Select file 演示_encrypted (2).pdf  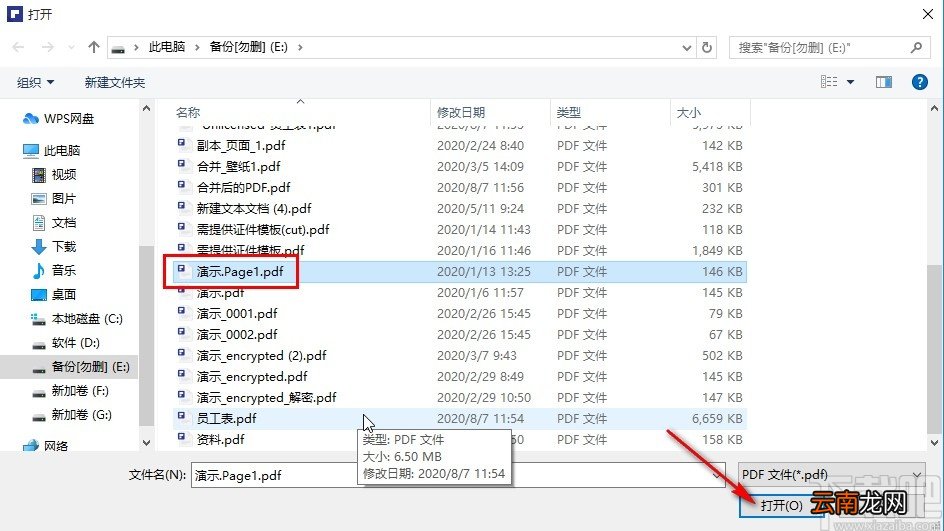pyautogui.click(x=261, y=356)
